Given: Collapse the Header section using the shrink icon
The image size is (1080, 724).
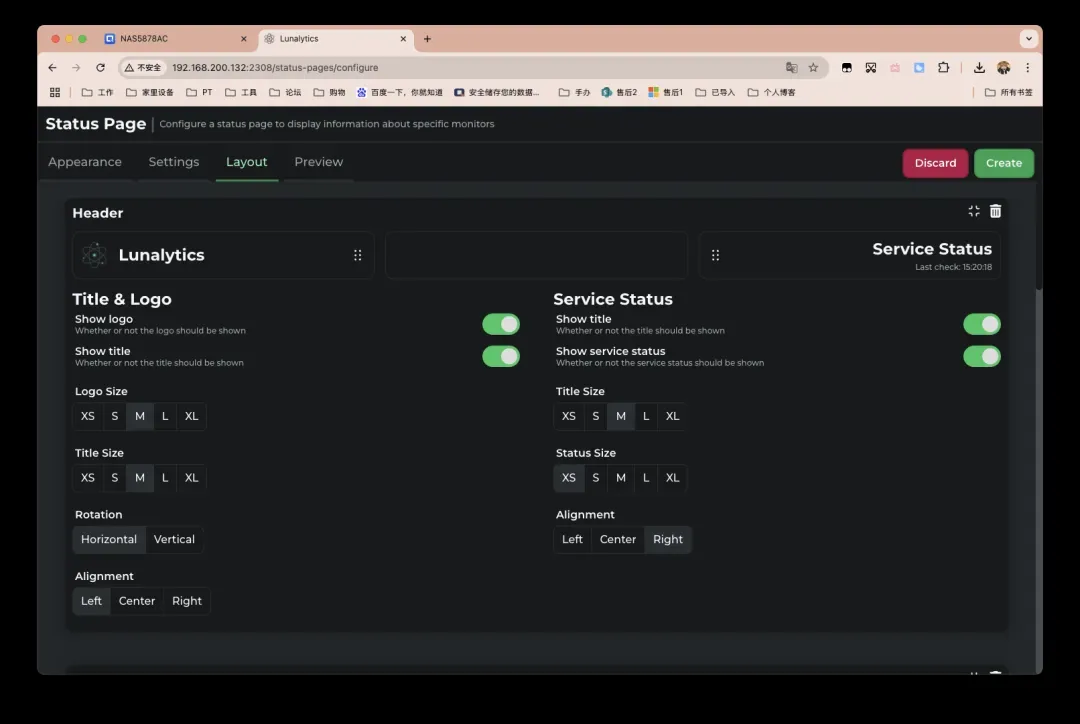Looking at the screenshot, I should [x=974, y=211].
